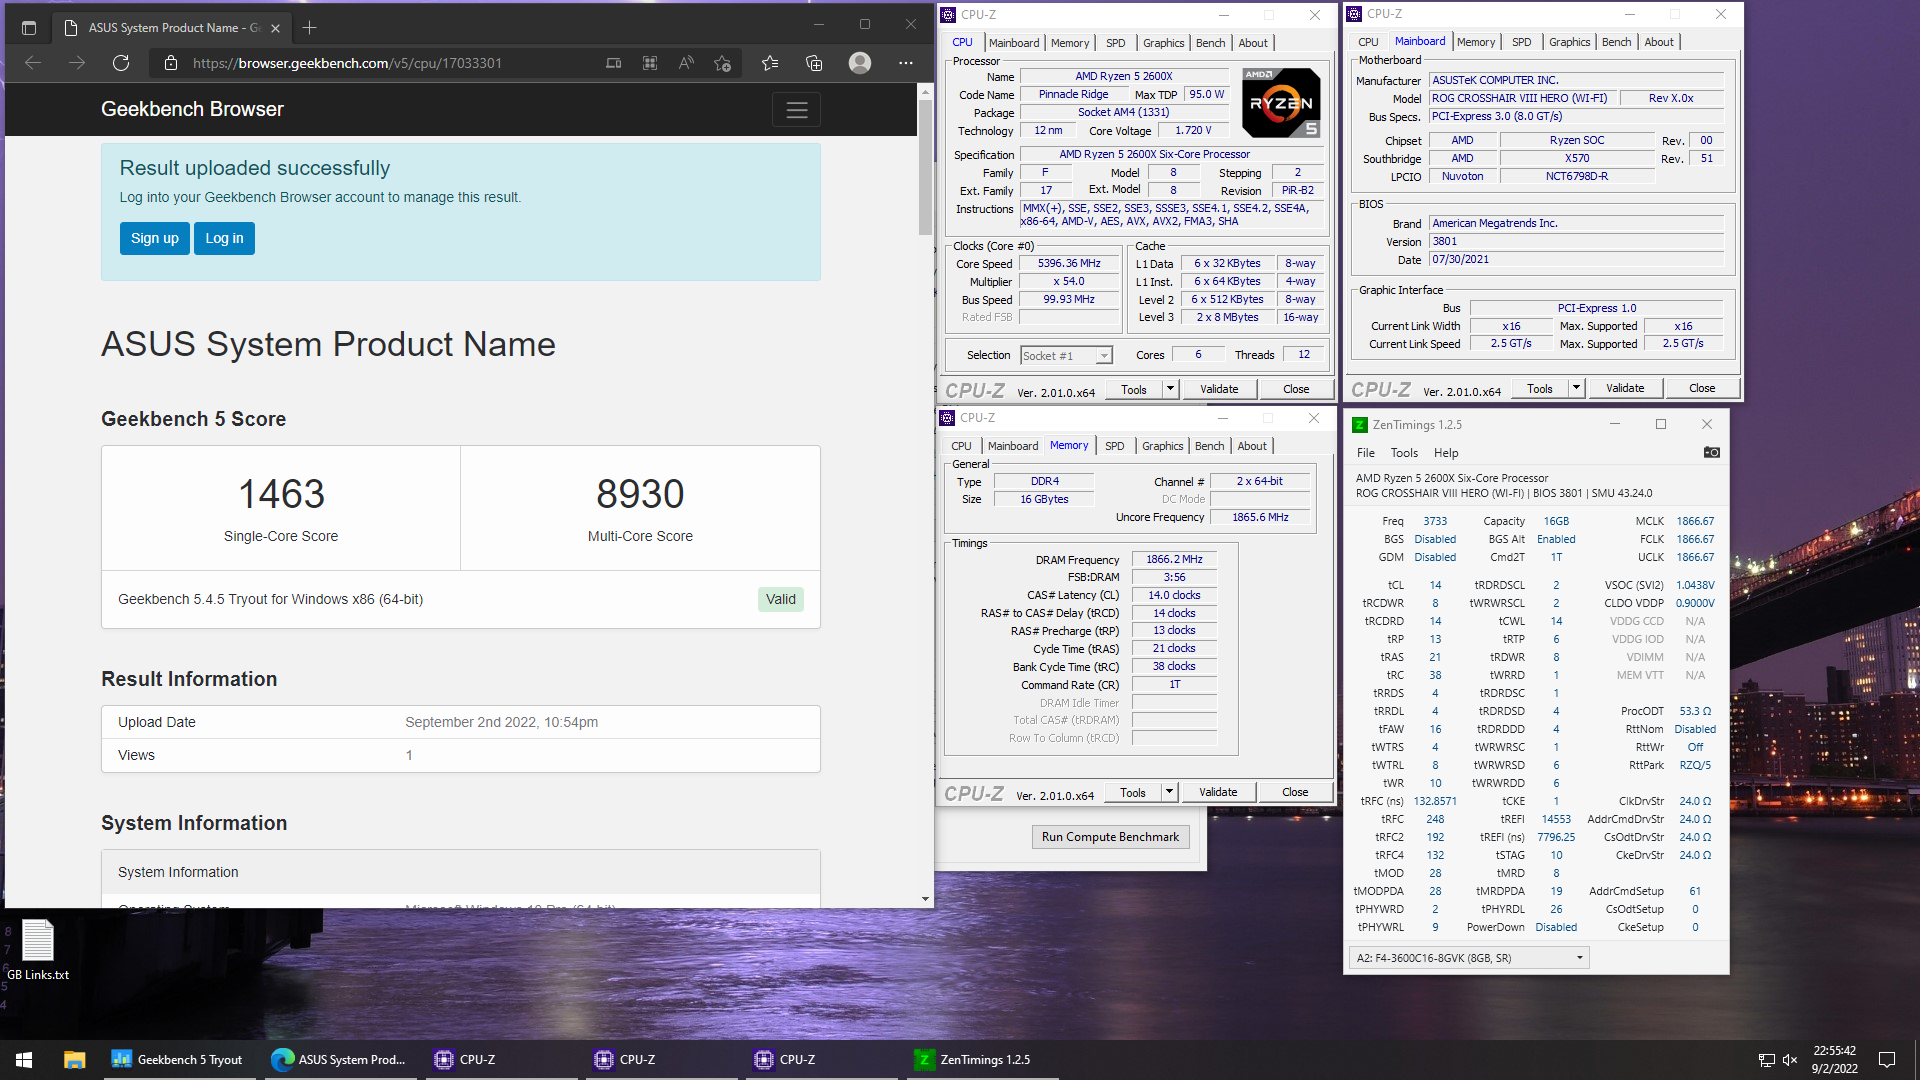This screenshot has width=1920, height=1080.
Task: Open the browser collections icon
Action: (814, 63)
